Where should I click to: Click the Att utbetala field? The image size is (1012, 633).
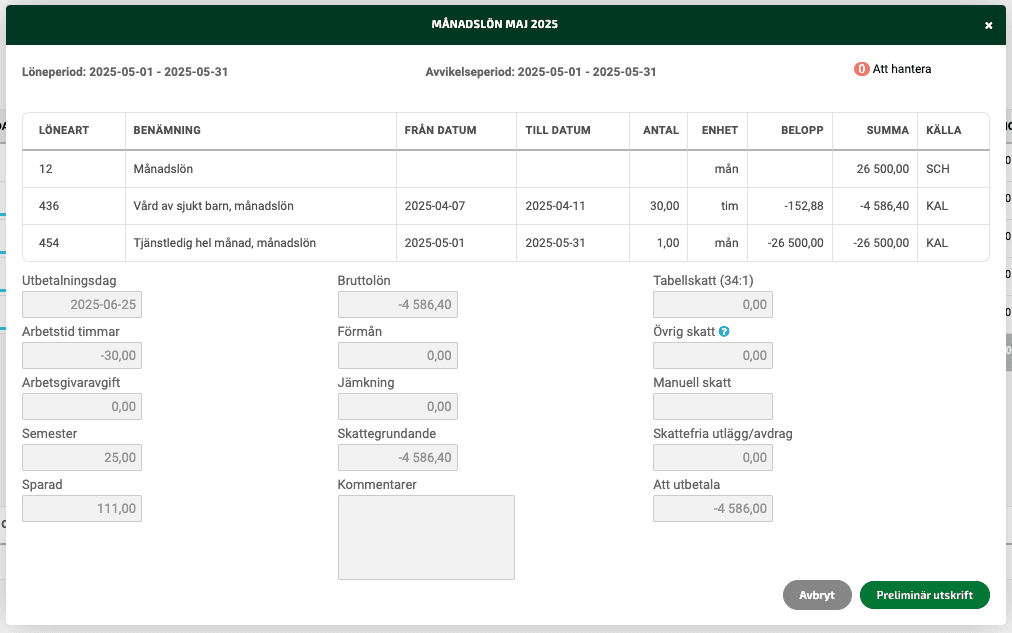[713, 508]
